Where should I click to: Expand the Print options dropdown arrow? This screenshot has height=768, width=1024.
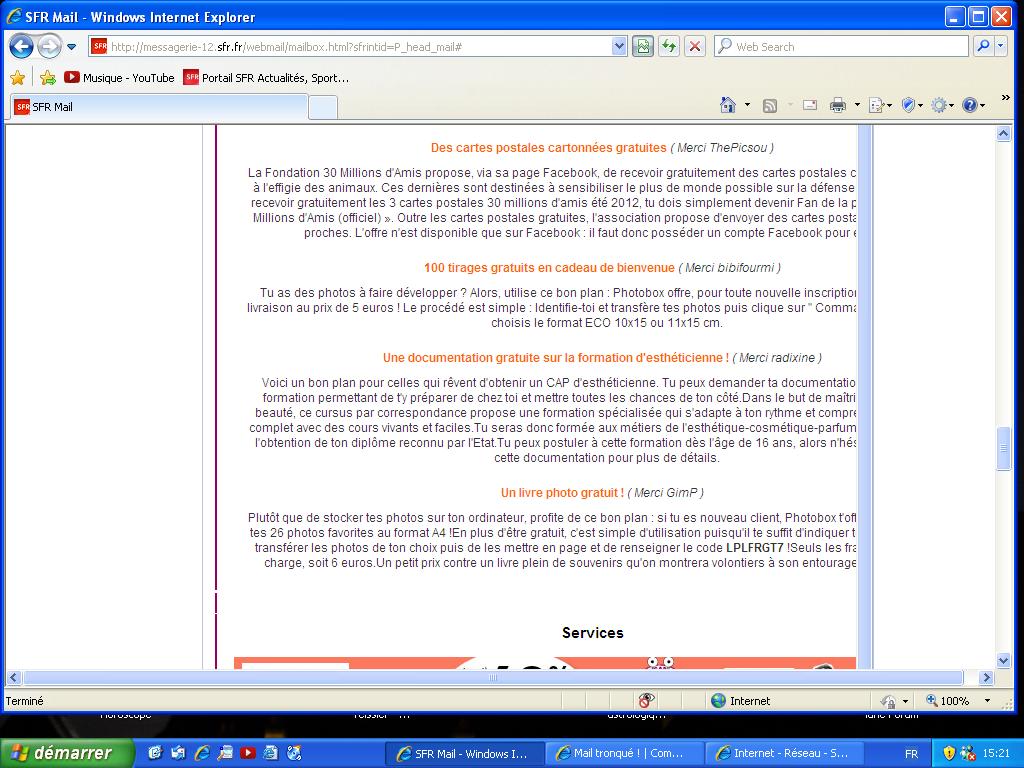[x=857, y=104]
